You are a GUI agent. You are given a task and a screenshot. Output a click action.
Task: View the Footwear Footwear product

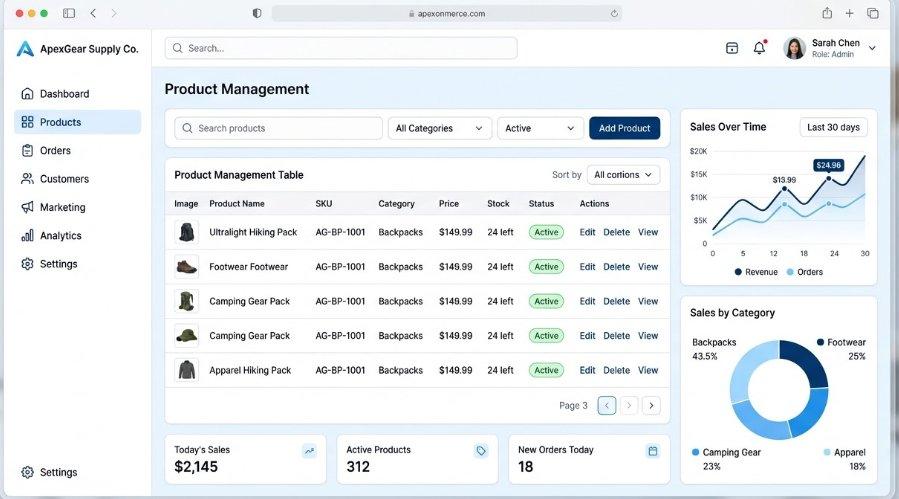648,267
